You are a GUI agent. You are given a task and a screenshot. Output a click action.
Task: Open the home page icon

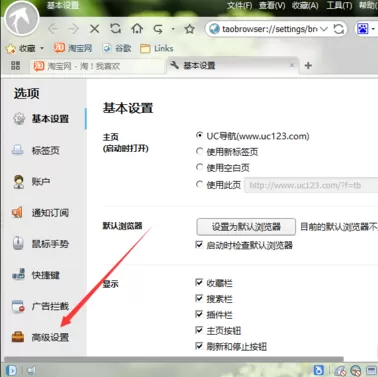pos(137,29)
